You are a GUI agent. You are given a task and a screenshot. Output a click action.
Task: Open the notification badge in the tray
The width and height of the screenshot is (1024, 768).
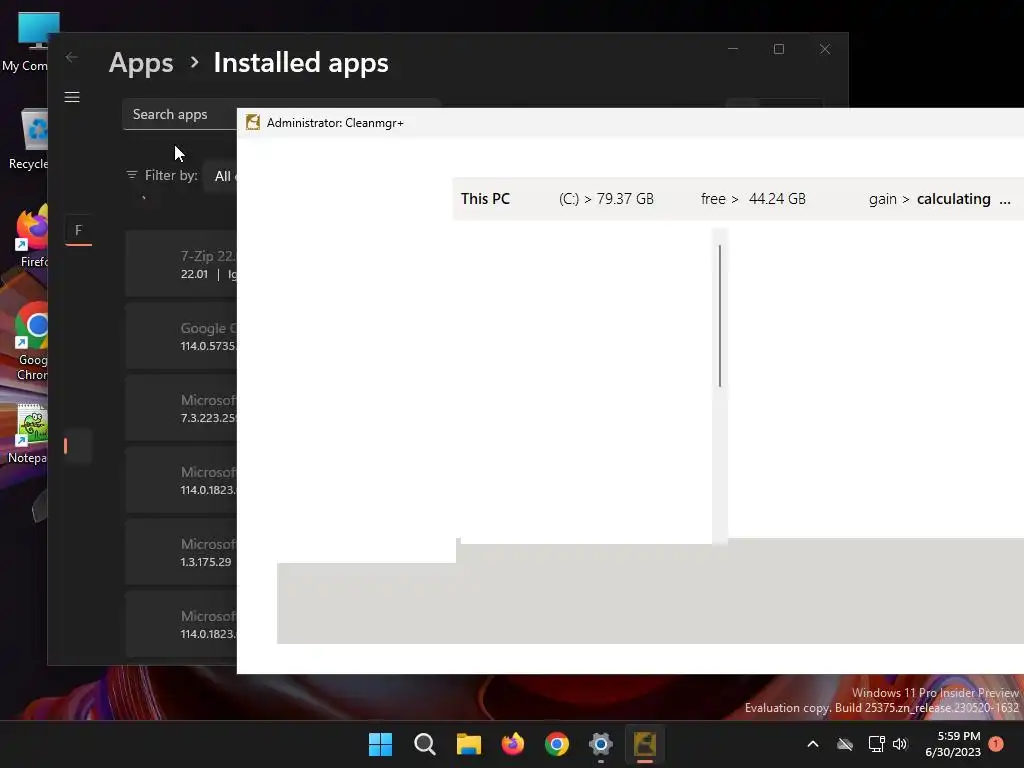click(x=996, y=744)
